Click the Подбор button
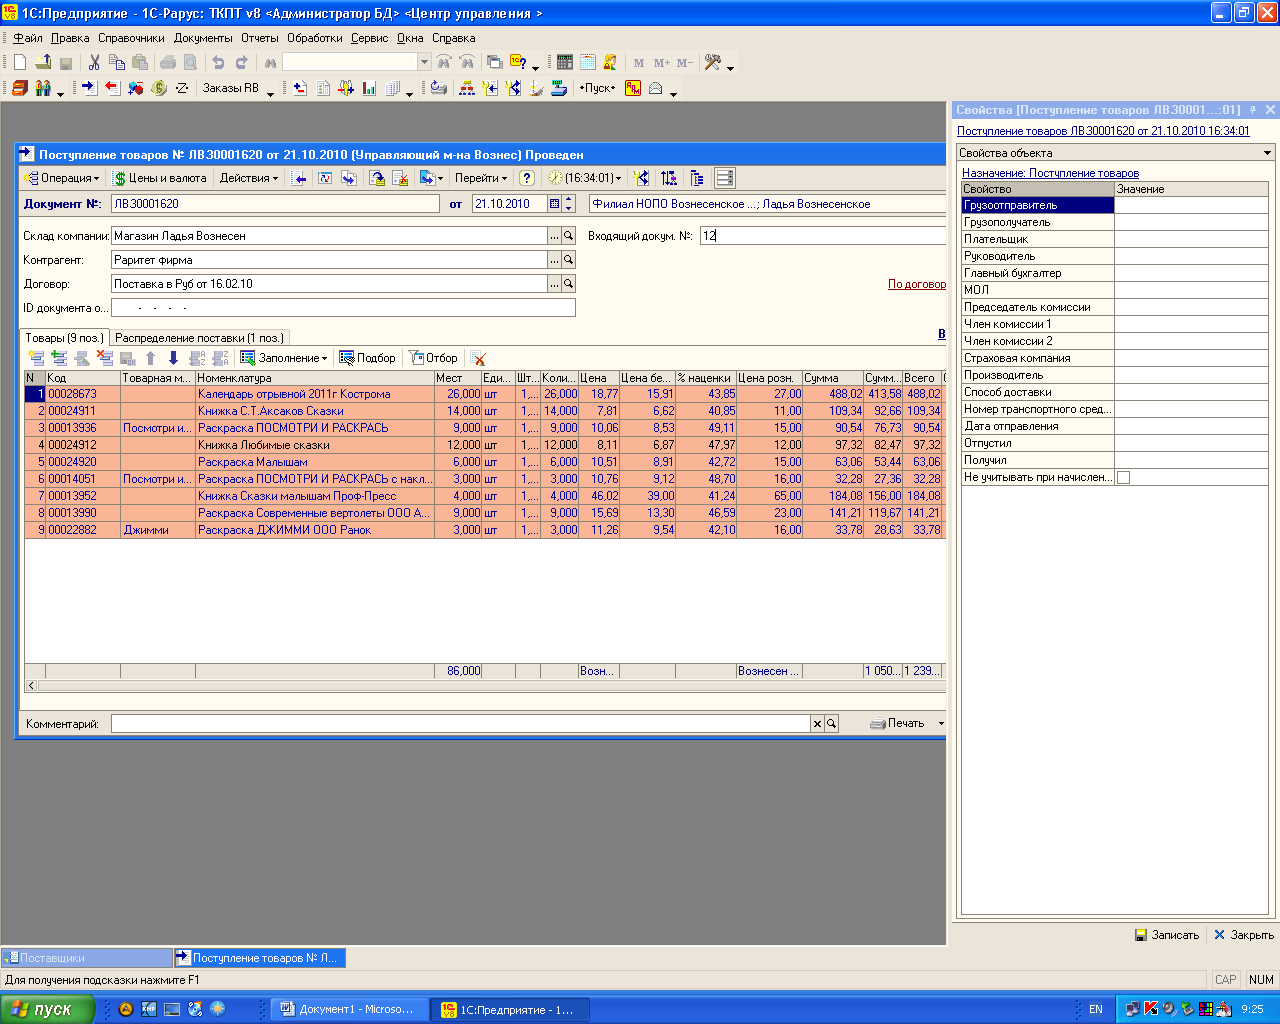This screenshot has height=1024, width=1280. coord(367,358)
